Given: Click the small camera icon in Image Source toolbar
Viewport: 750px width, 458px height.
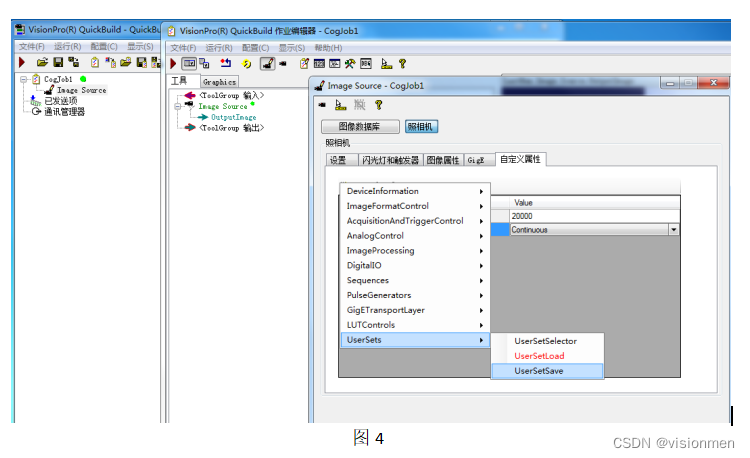Looking at the screenshot, I should pos(322,105).
